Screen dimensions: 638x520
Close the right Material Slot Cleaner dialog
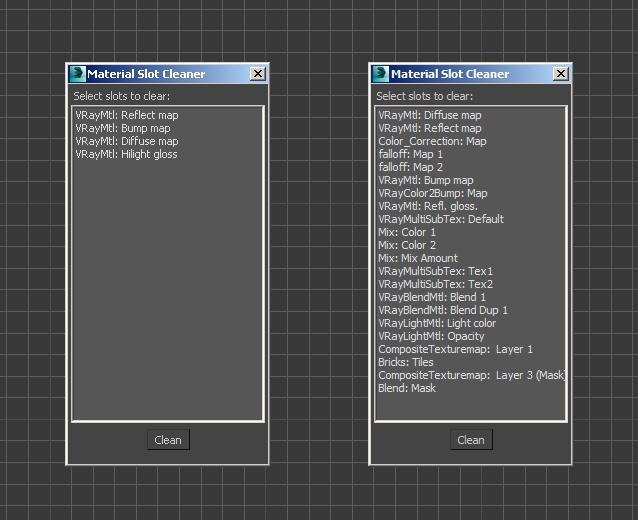coord(560,74)
